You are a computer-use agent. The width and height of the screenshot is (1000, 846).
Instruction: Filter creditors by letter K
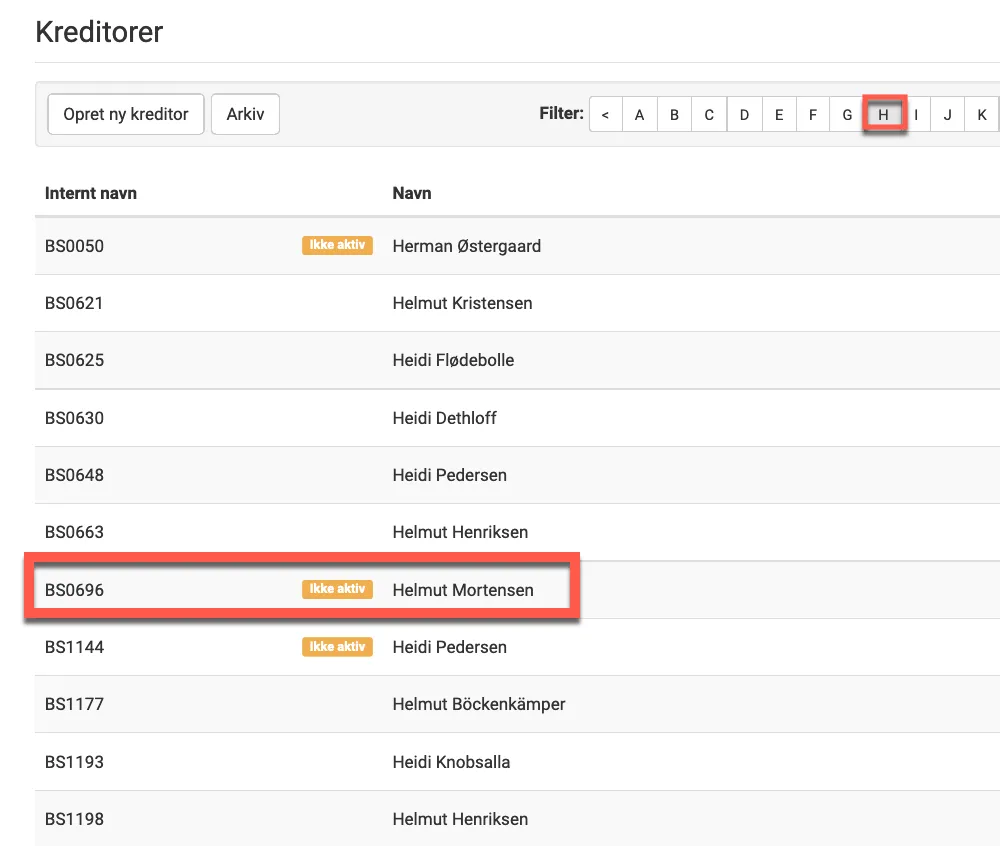coord(982,115)
